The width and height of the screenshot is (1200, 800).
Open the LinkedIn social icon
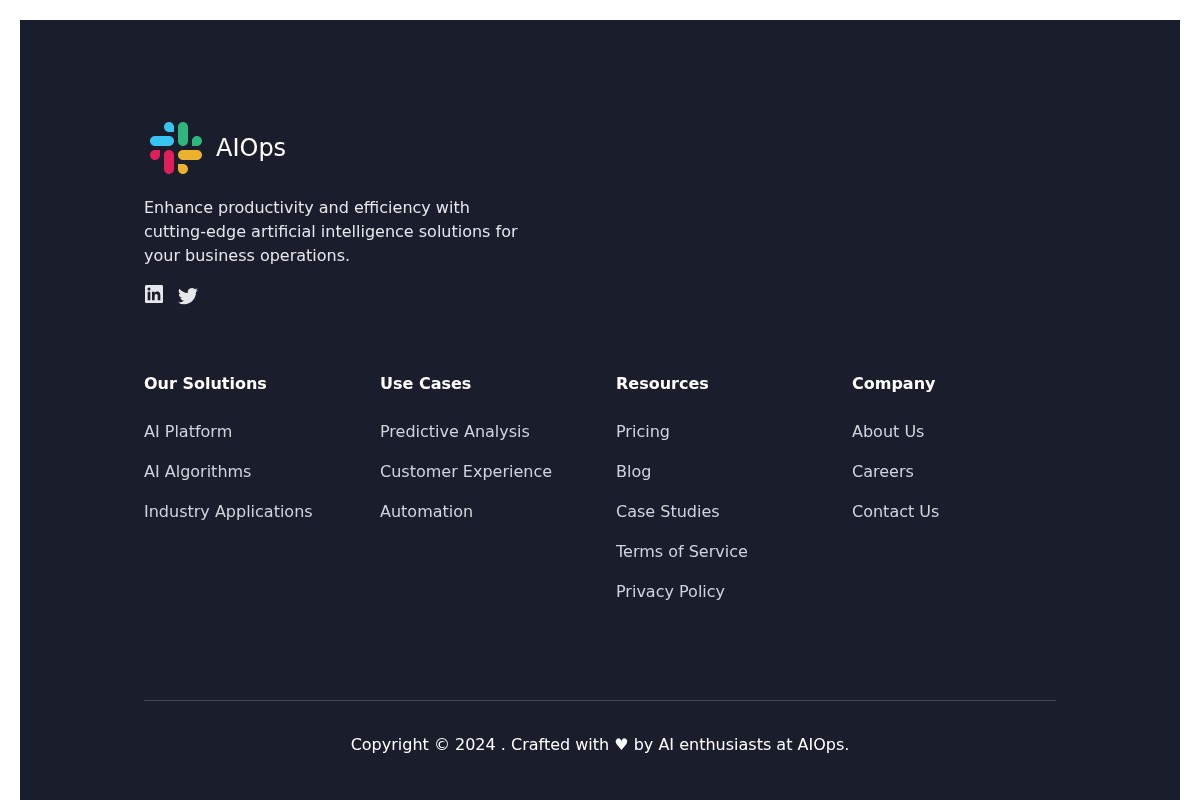coord(154,294)
